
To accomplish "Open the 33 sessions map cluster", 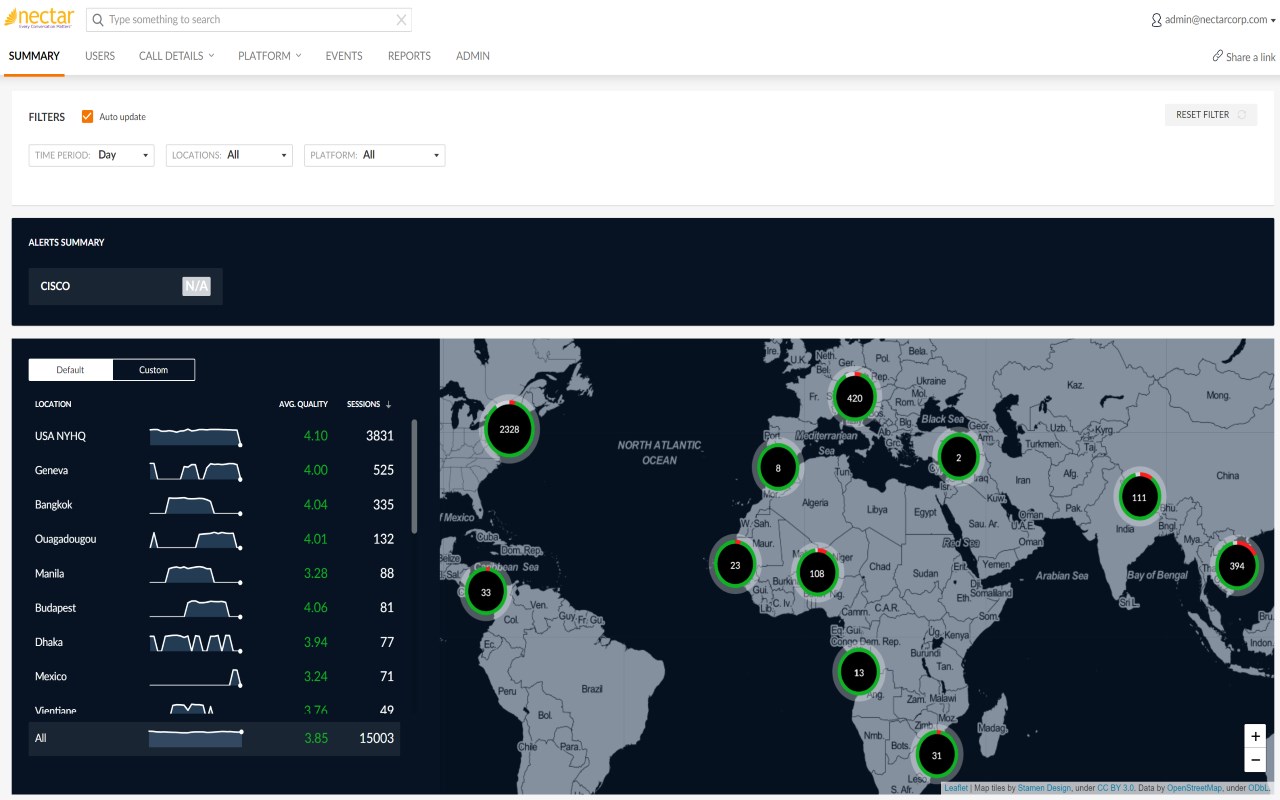I will pos(486,592).
